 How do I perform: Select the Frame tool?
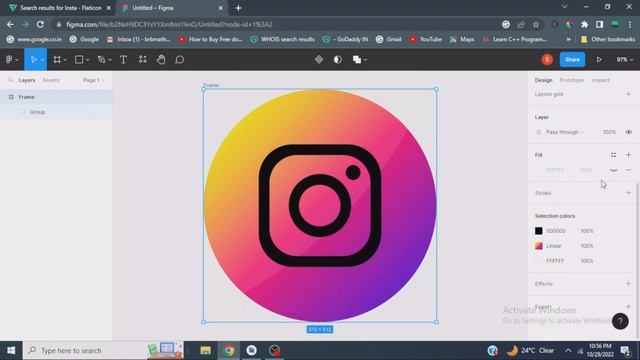(x=57, y=60)
